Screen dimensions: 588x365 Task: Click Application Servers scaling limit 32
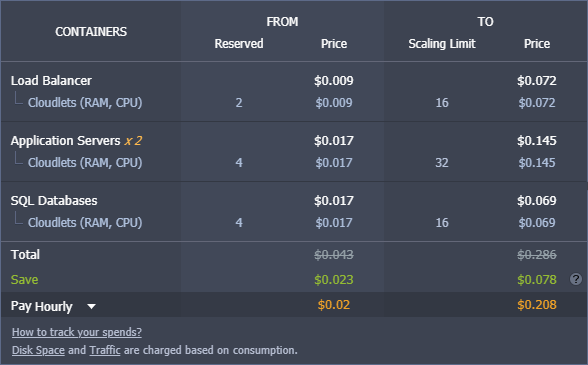[442, 163]
